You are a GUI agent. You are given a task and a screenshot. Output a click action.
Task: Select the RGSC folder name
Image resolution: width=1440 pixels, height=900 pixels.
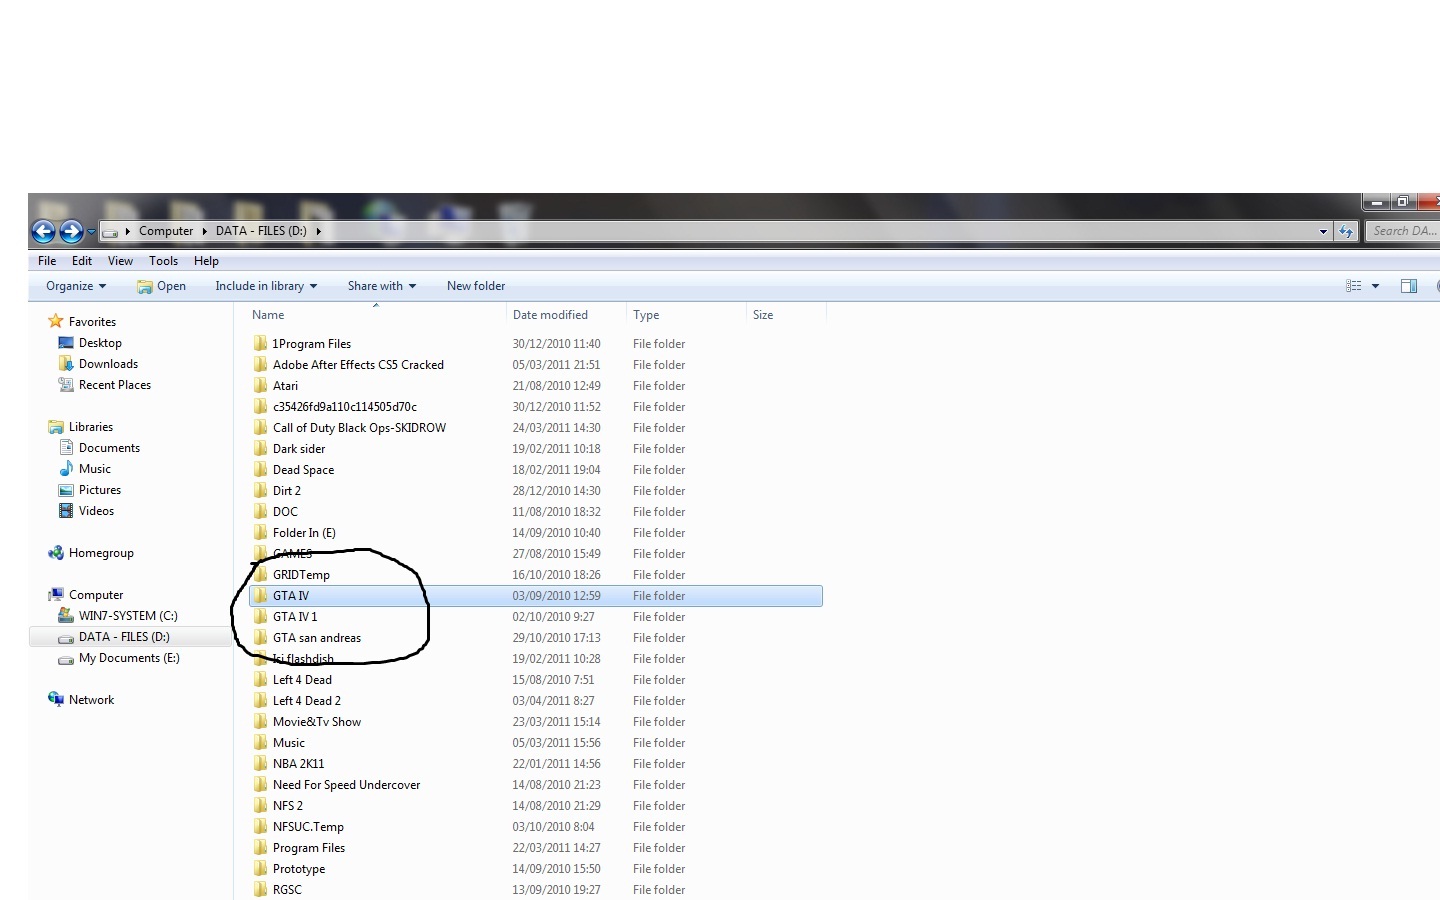287,889
